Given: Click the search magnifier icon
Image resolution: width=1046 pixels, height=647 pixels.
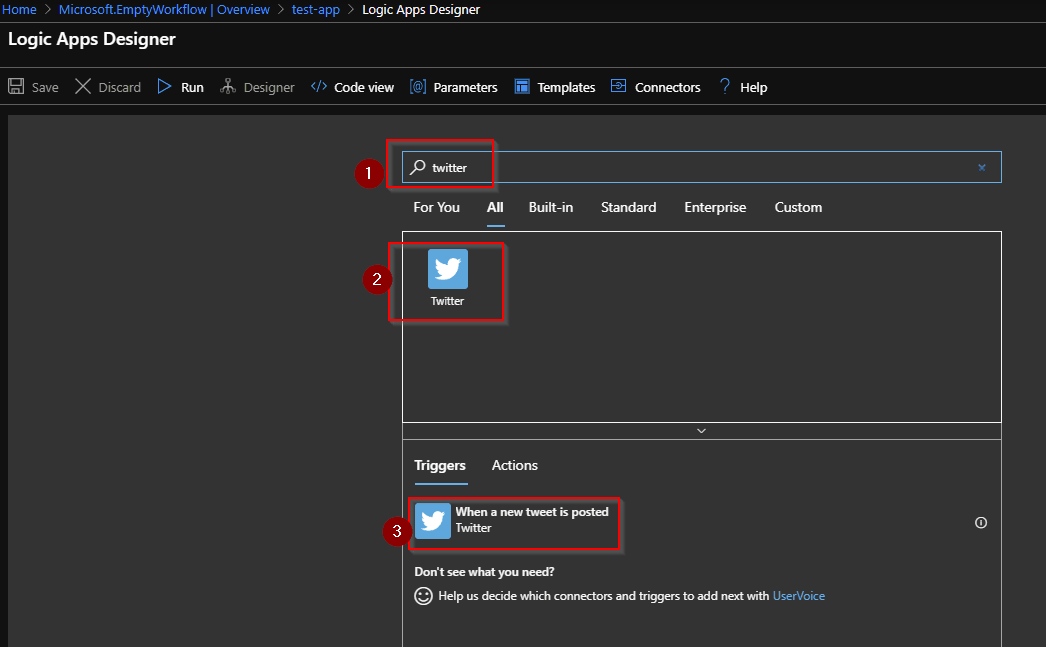Looking at the screenshot, I should 418,167.
